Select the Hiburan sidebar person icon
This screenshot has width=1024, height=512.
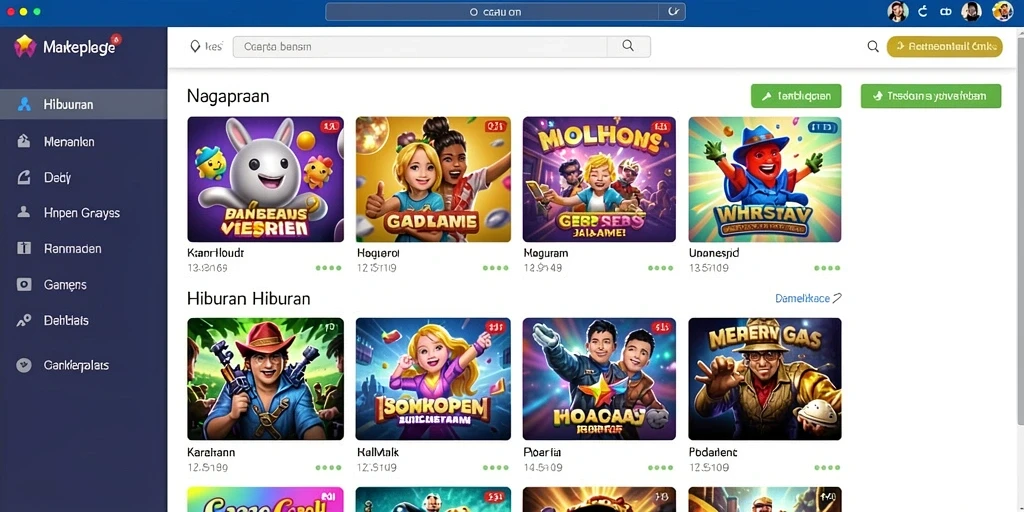24,104
